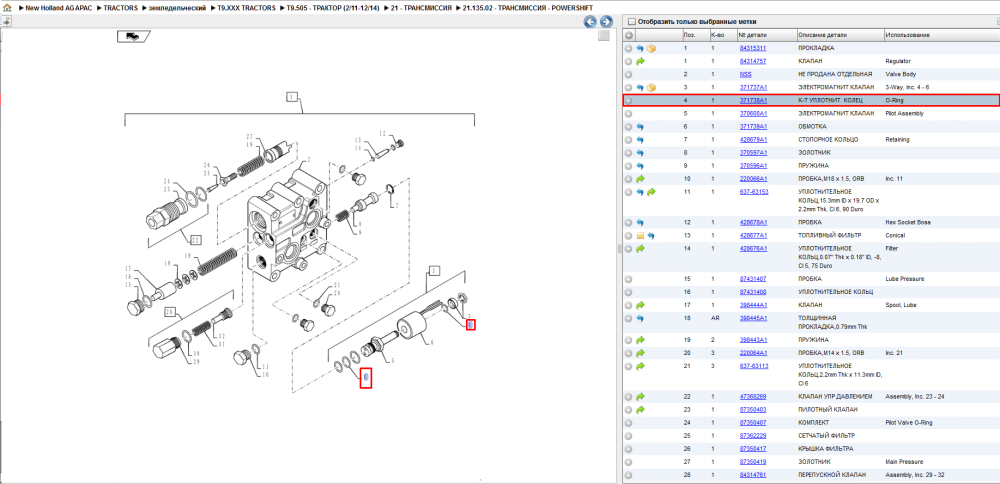The image size is (1000, 484).
Task: Click the tractor icon above the diagram
Action: tap(133, 36)
